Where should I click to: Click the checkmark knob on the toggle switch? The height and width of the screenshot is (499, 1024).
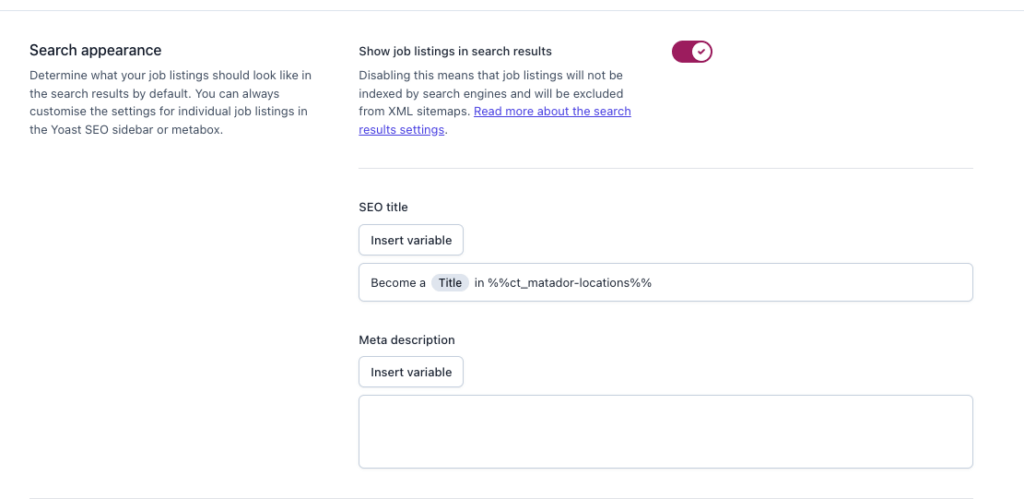coord(701,51)
